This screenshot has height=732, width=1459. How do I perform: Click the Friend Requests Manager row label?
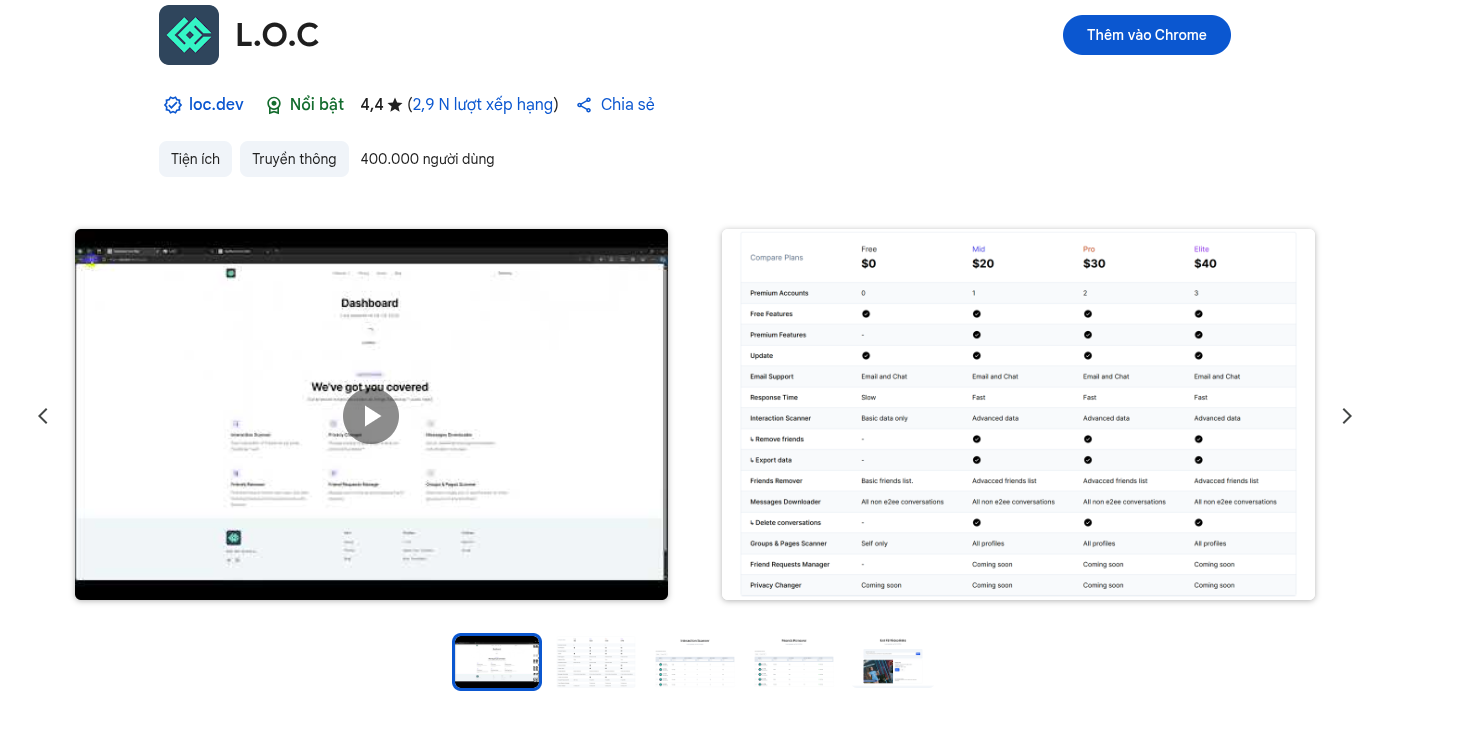pos(790,565)
